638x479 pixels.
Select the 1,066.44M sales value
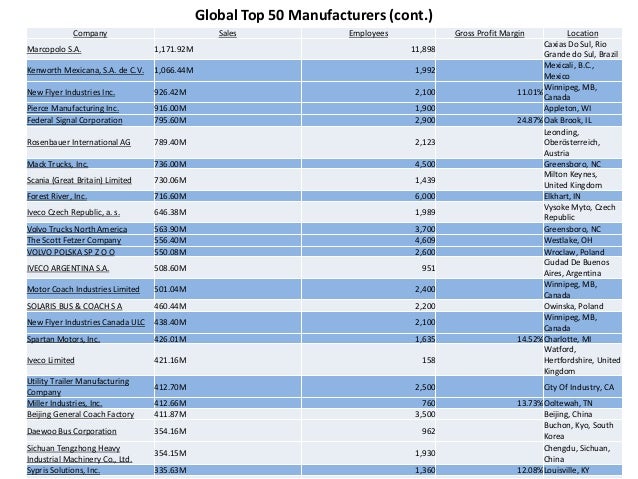[174, 70]
